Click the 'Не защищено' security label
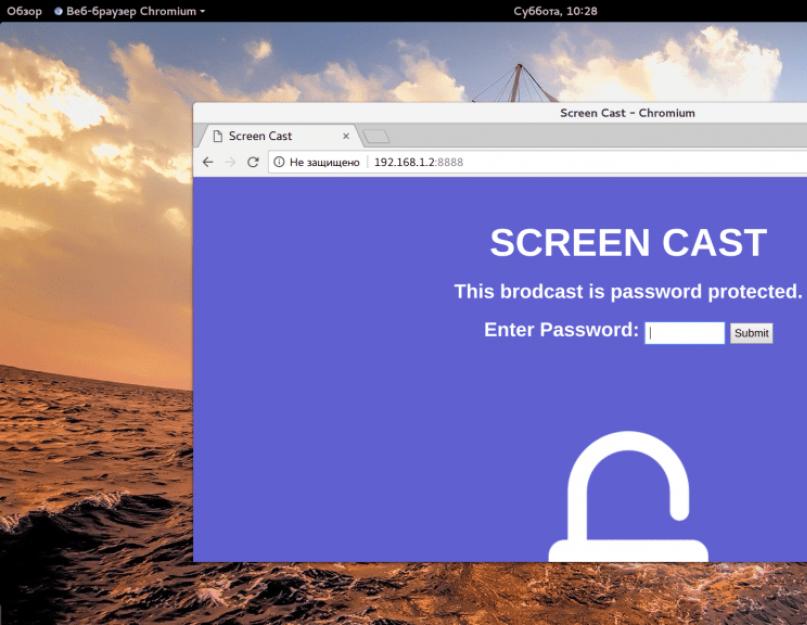 pos(324,162)
